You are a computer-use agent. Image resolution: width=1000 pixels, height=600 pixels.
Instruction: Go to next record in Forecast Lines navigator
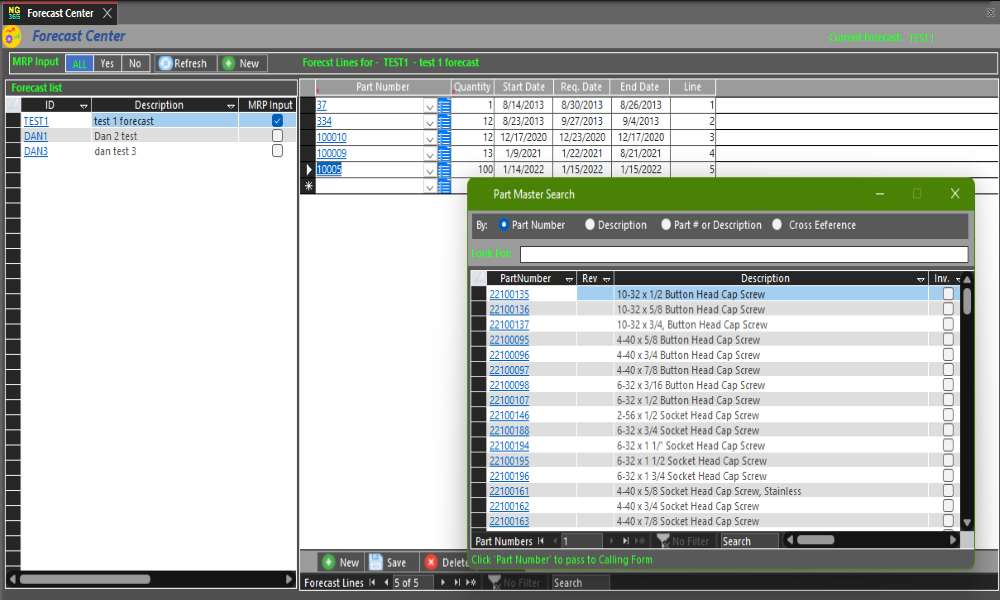click(x=444, y=583)
